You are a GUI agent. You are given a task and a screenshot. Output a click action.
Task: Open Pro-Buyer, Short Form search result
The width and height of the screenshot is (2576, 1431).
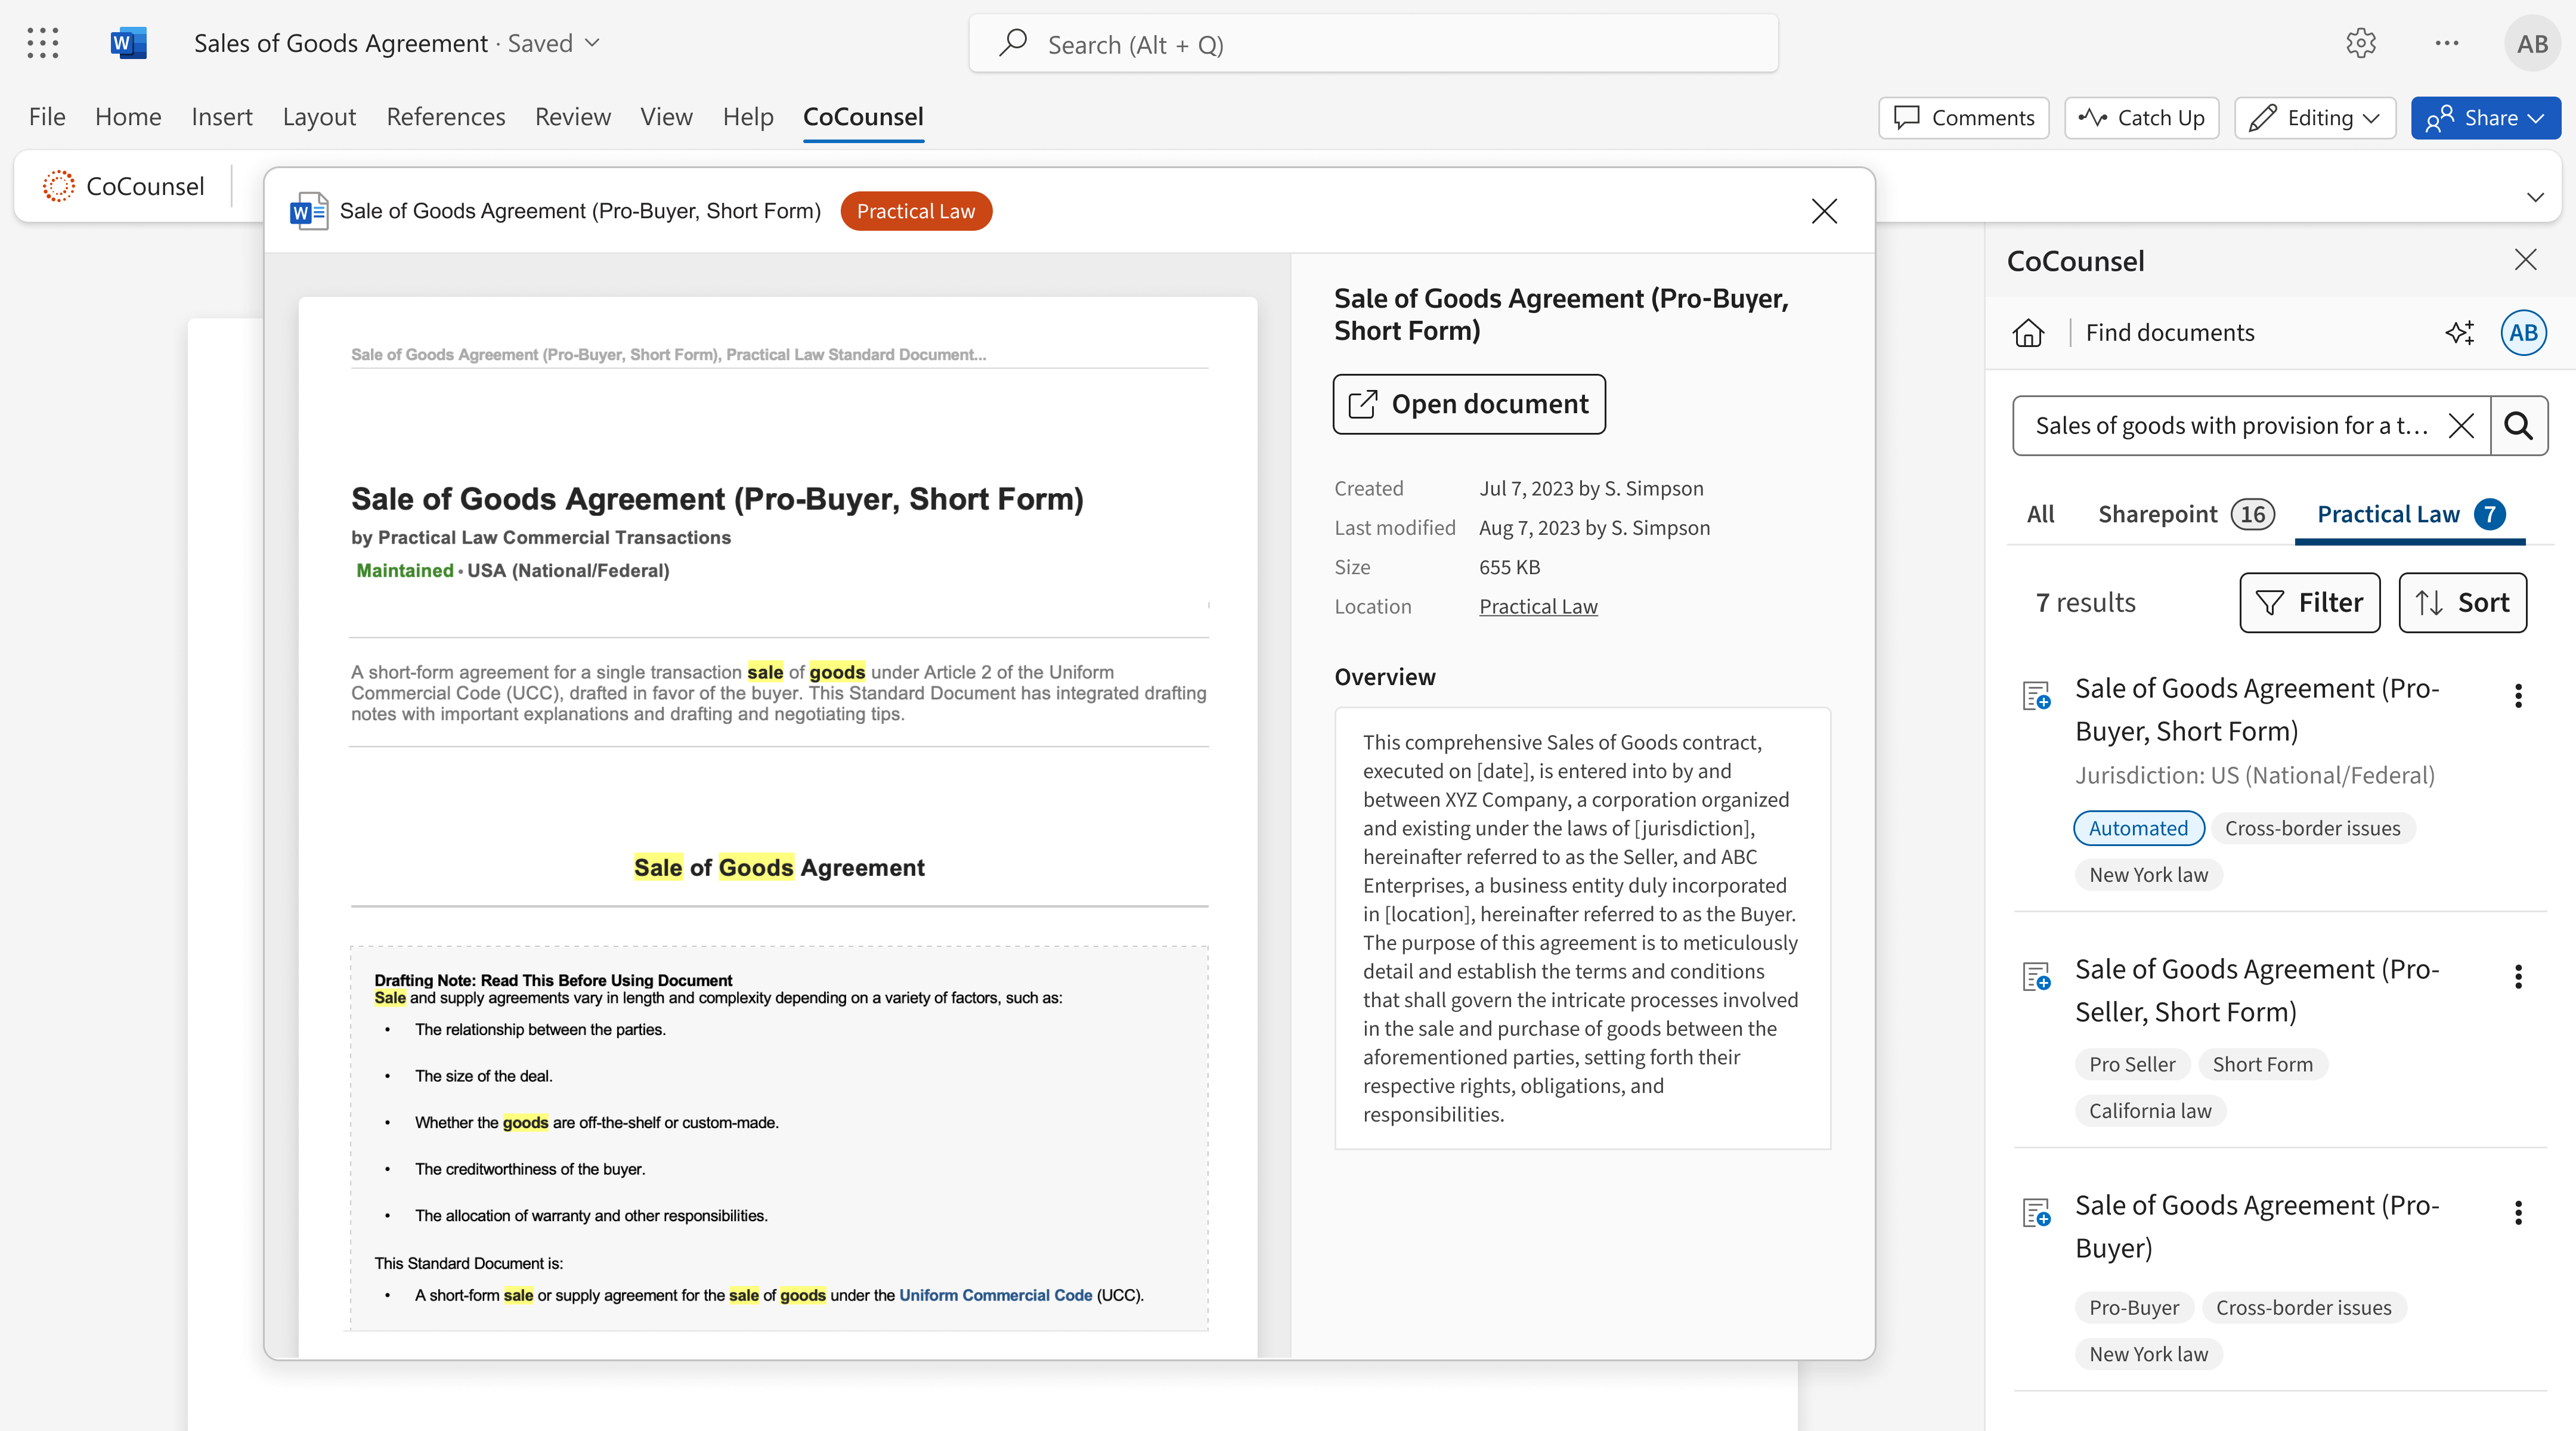point(2257,710)
